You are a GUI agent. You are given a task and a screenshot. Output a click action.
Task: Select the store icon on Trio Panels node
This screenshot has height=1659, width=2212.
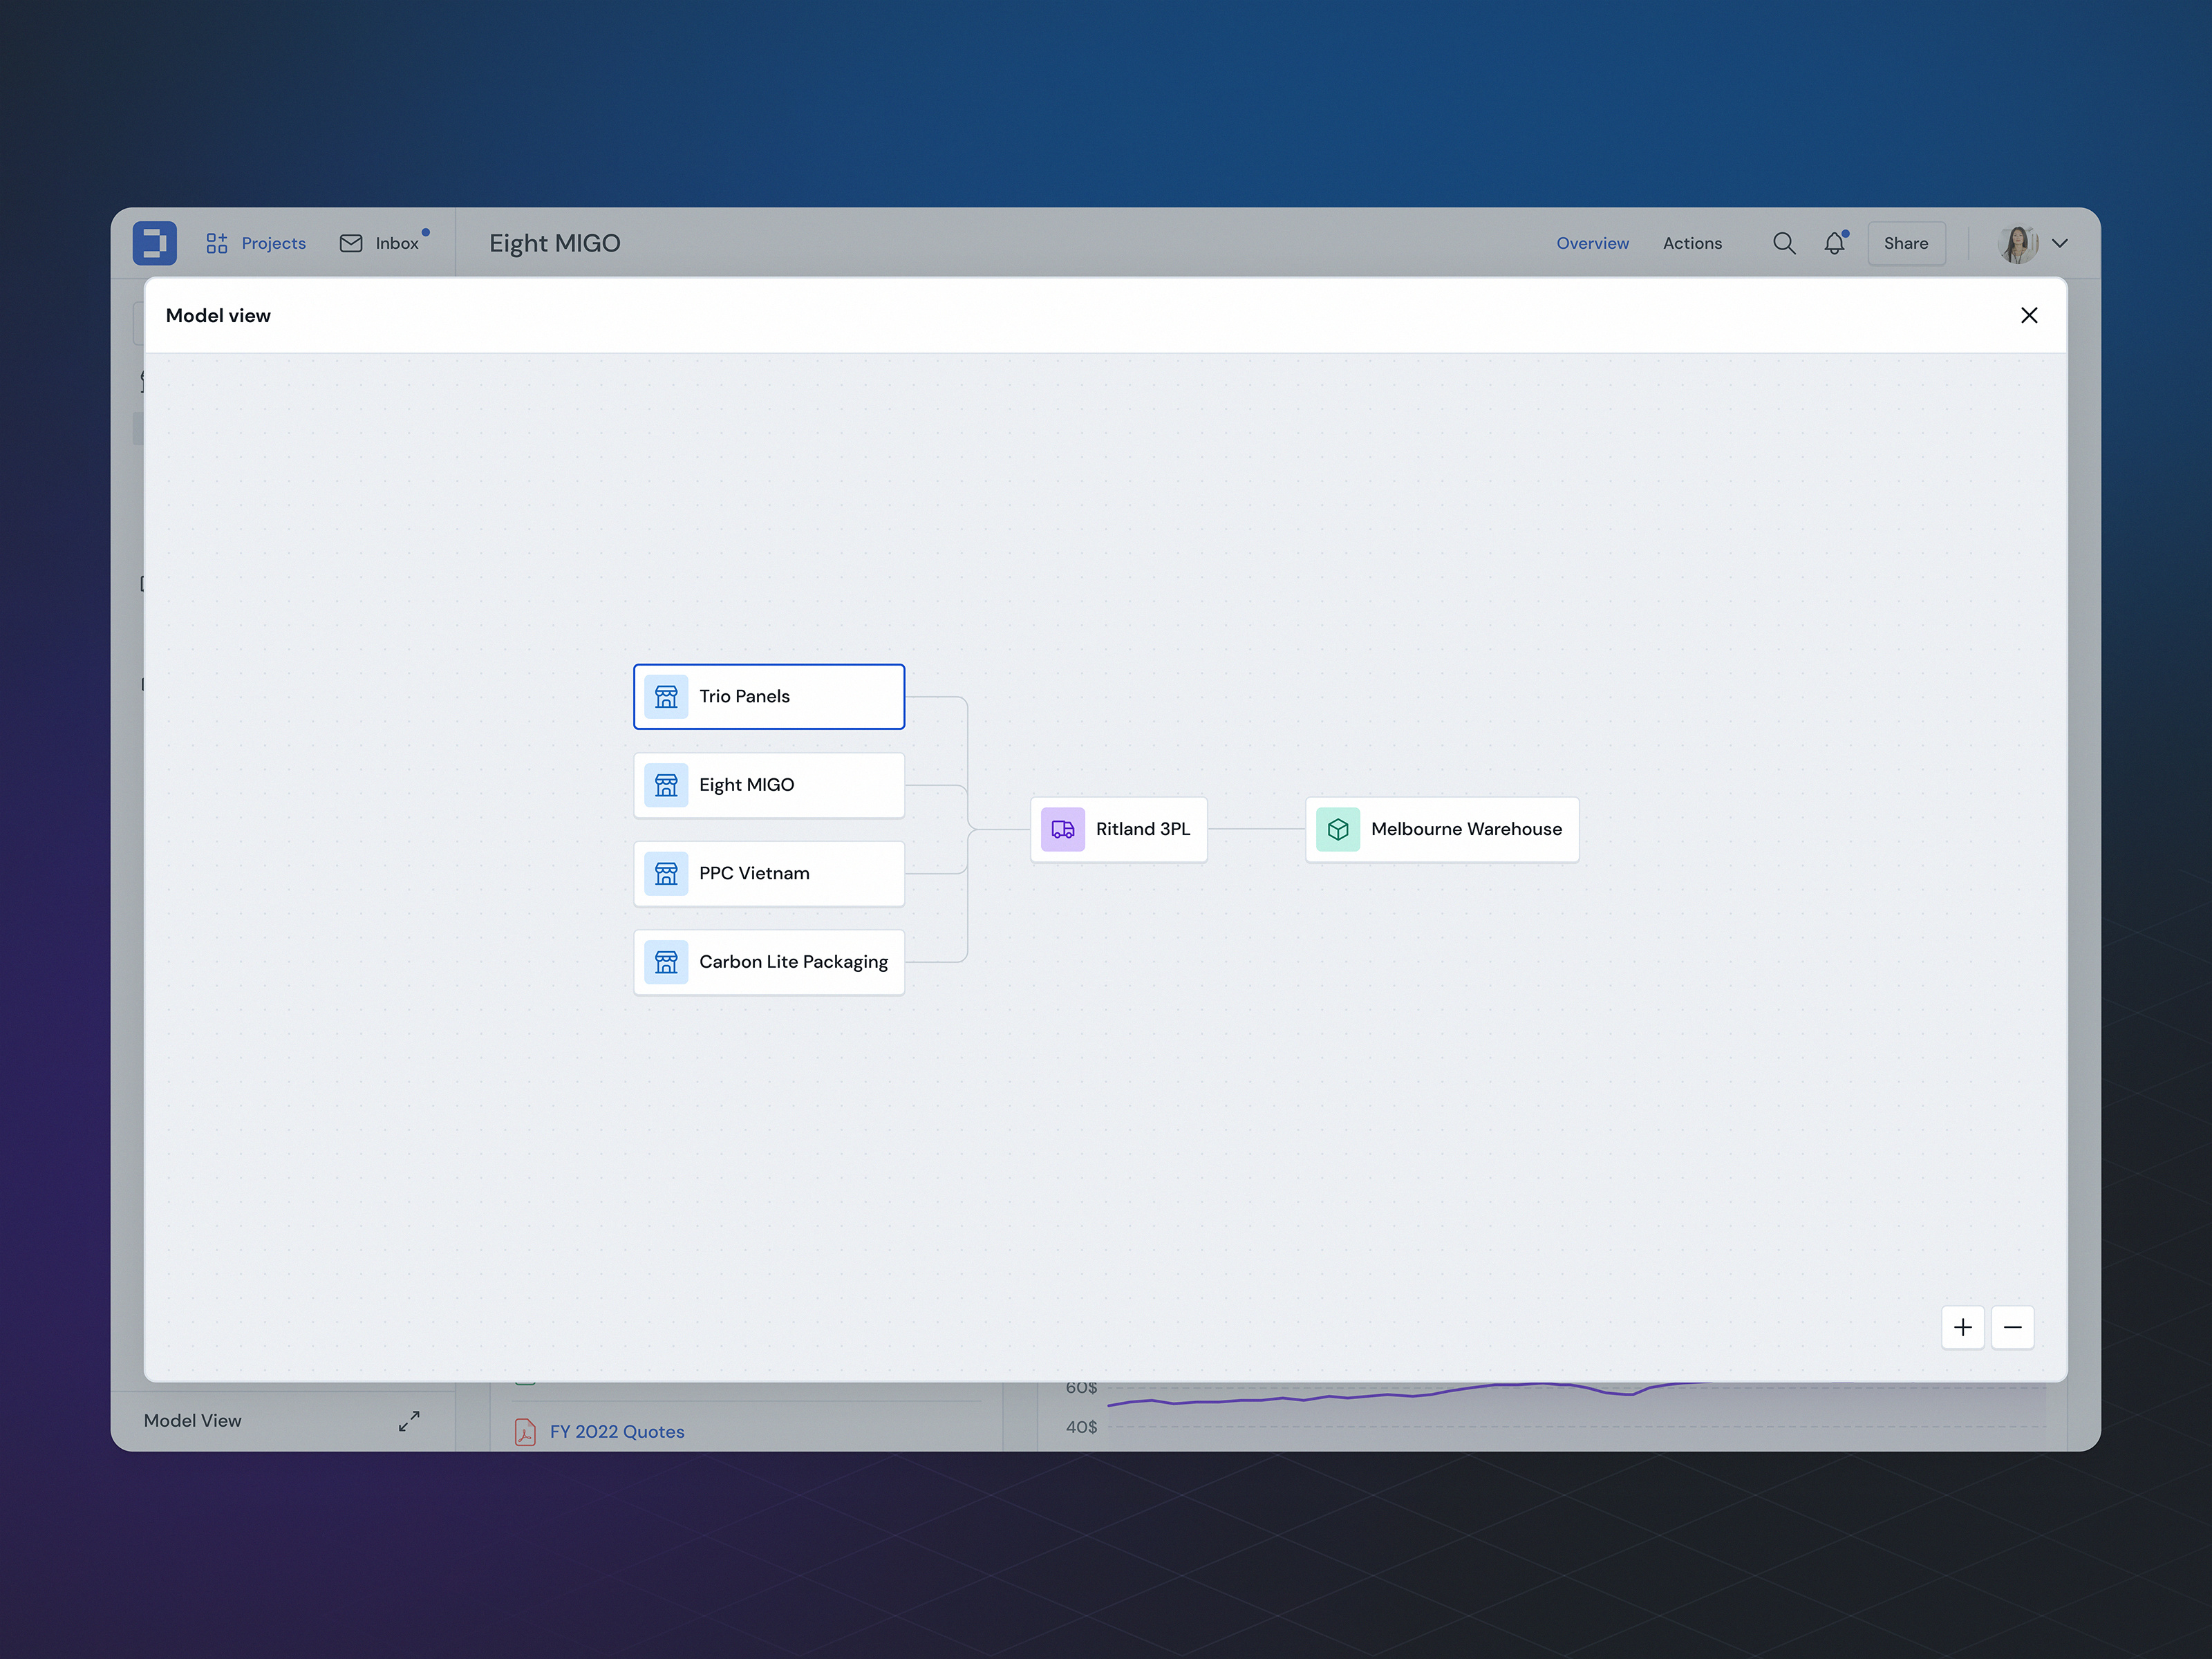click(x=667, y=696)
